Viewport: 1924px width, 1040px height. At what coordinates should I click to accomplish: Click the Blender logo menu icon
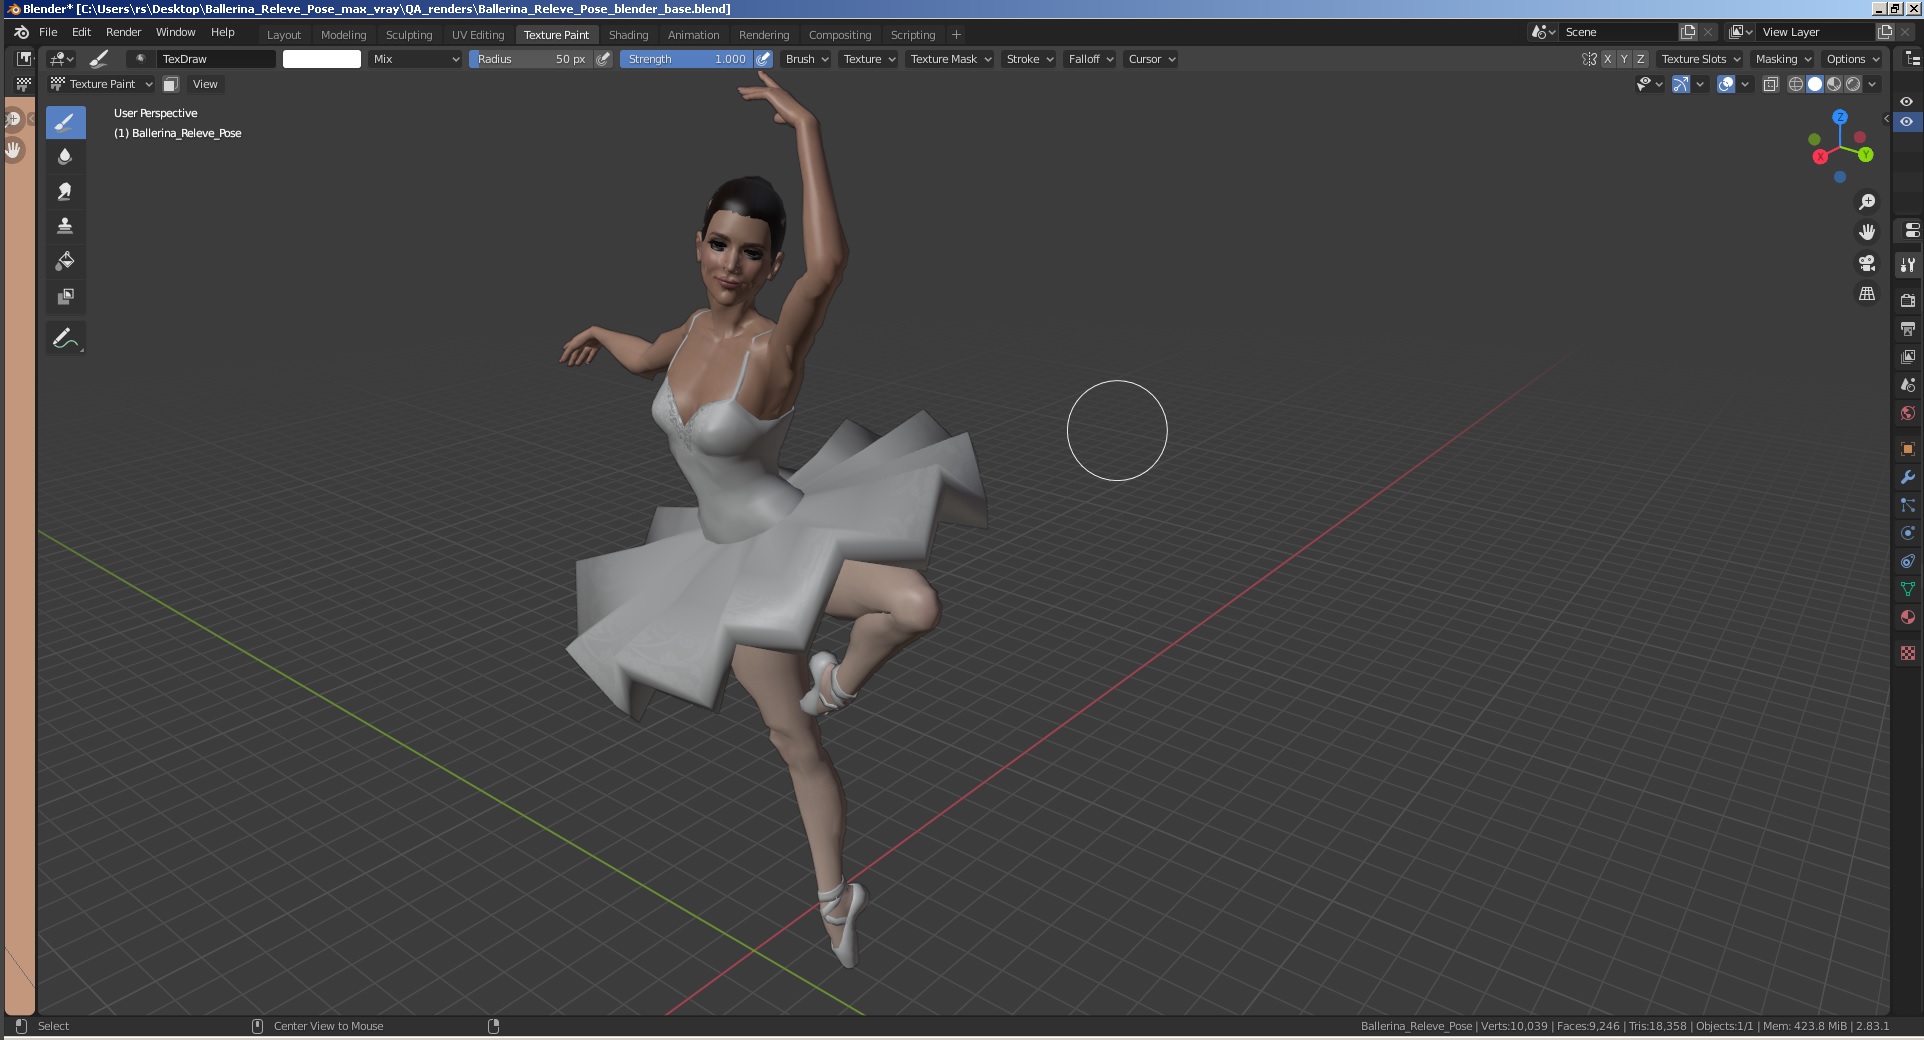point(21,32)
